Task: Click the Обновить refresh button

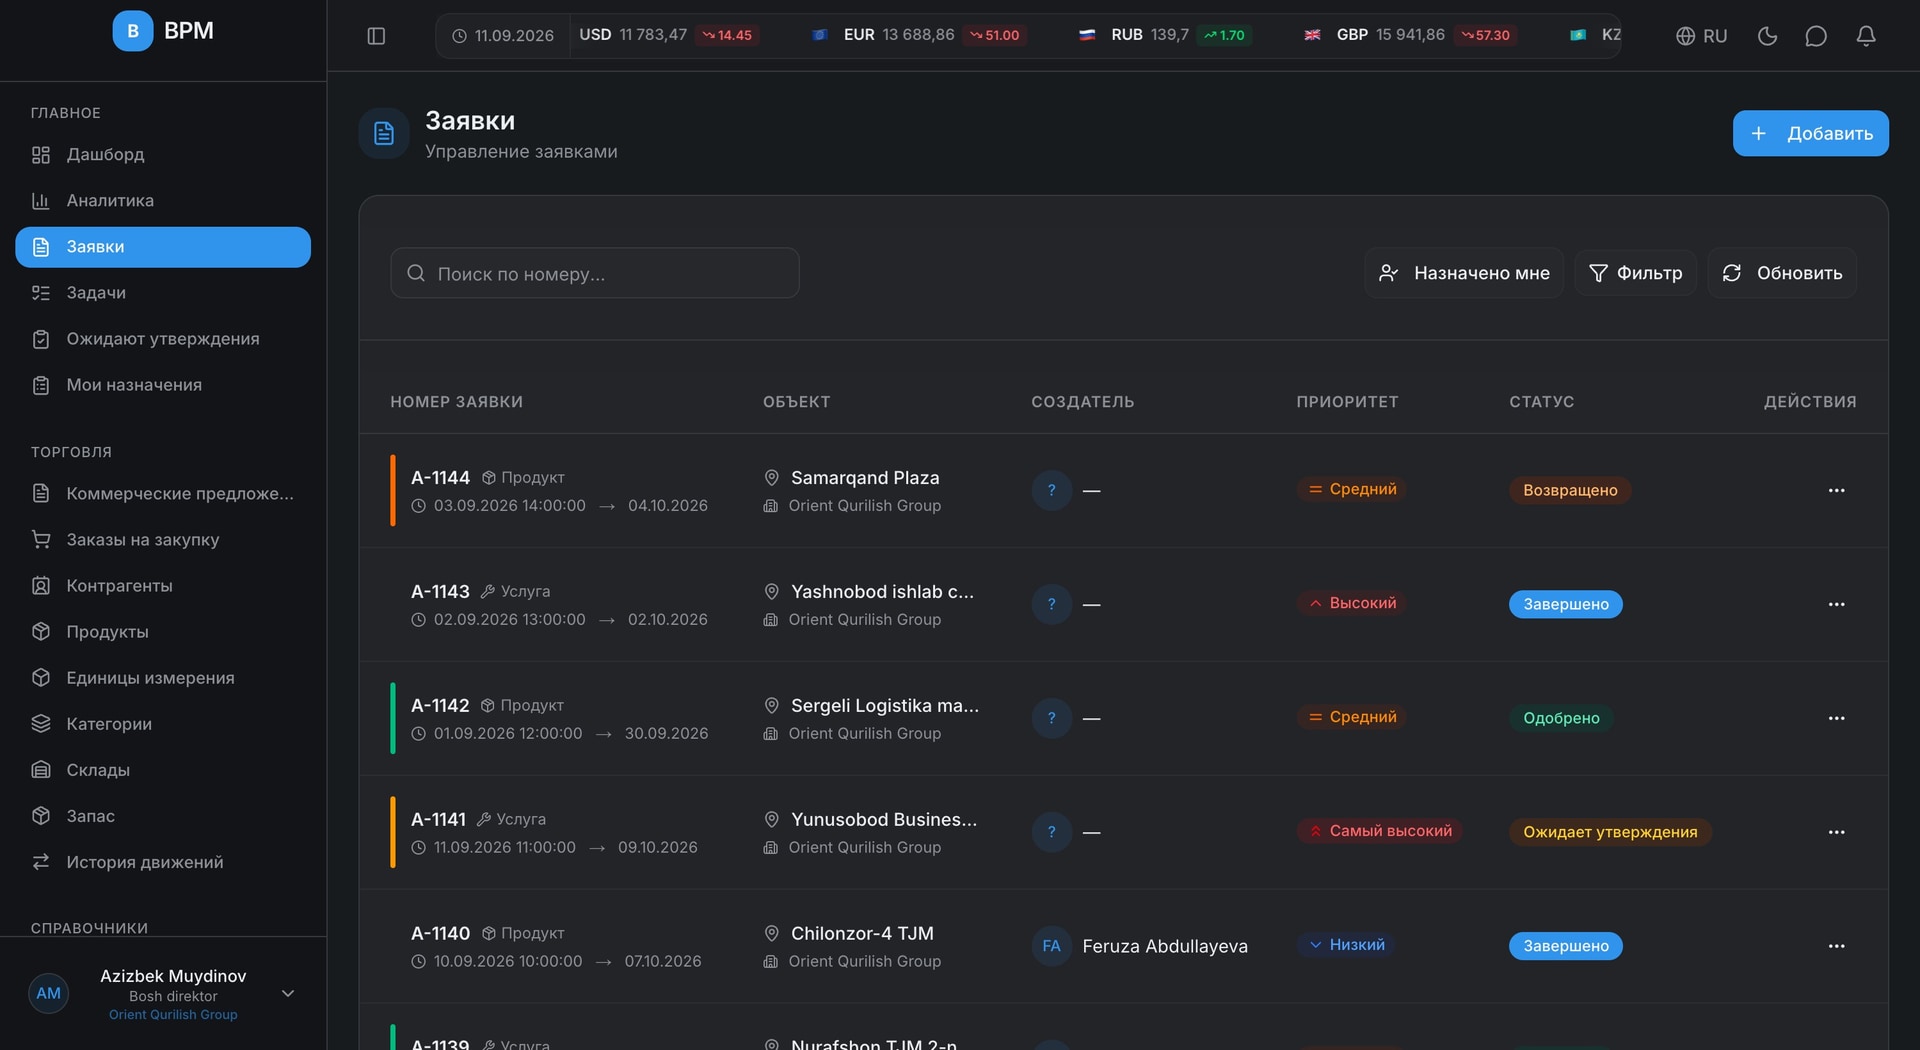Action: pos(1782,273)
